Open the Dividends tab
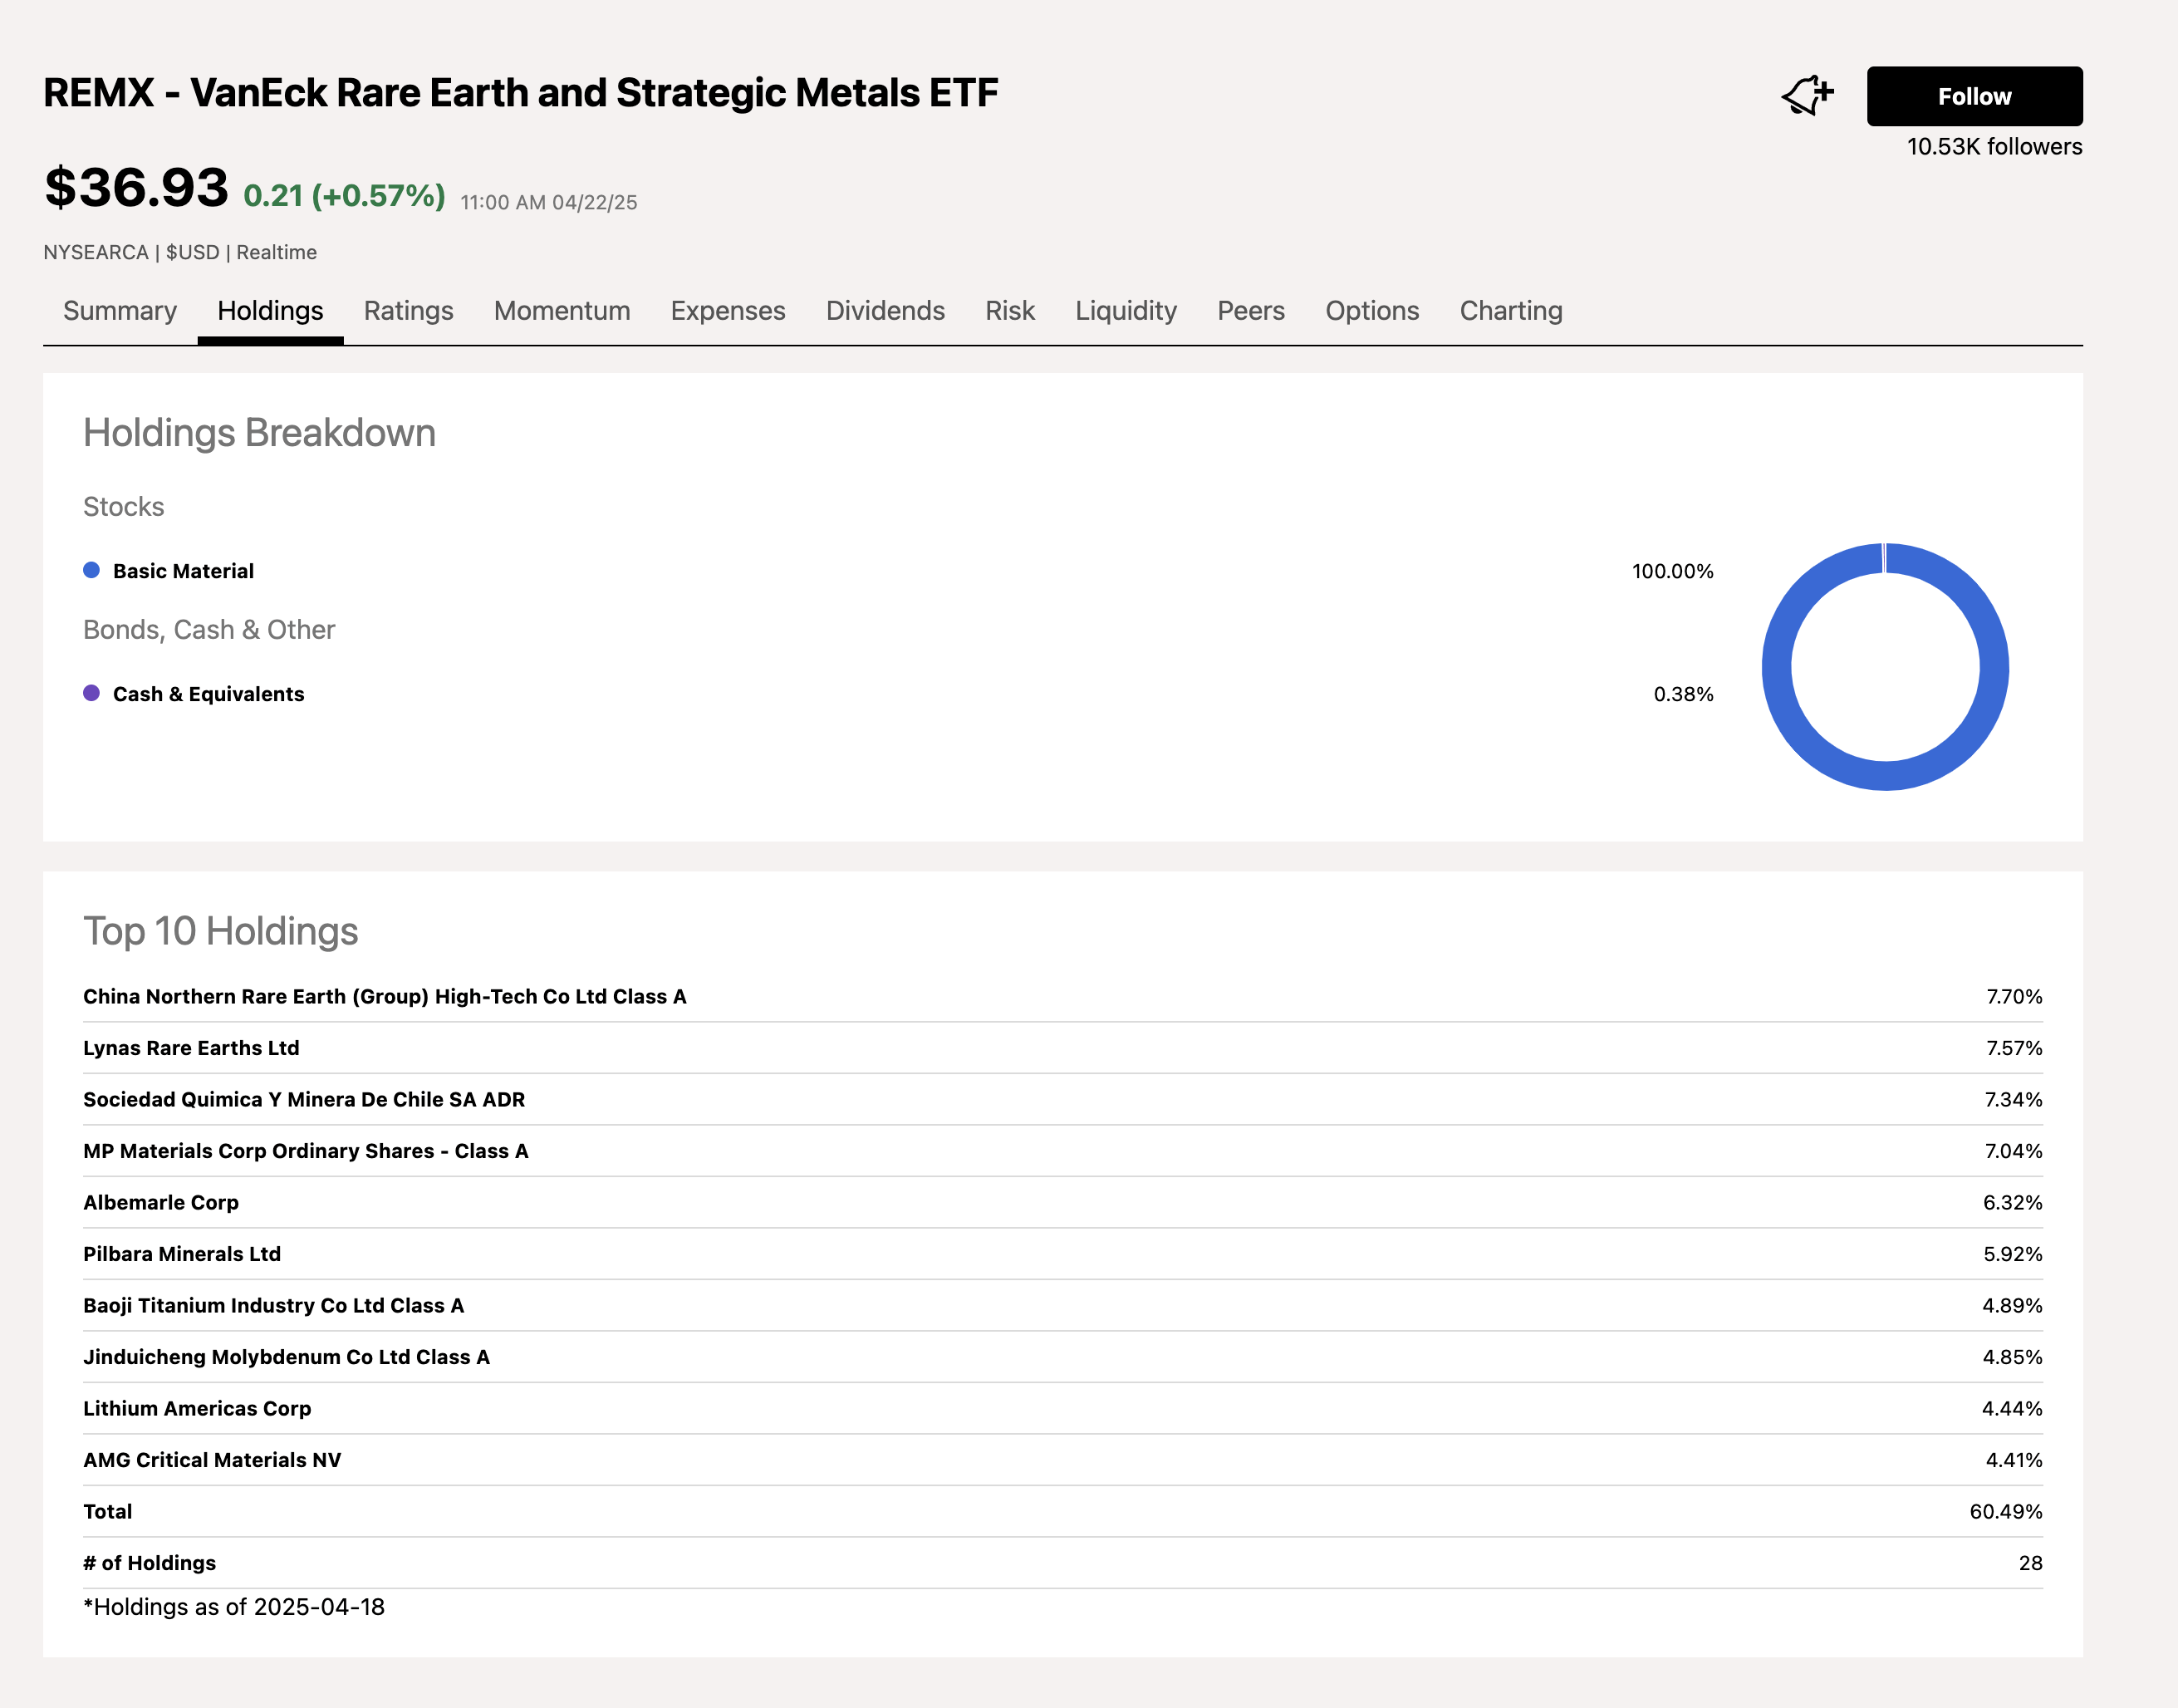This screenshot has height=1708, width=2178. pos(886,311)
